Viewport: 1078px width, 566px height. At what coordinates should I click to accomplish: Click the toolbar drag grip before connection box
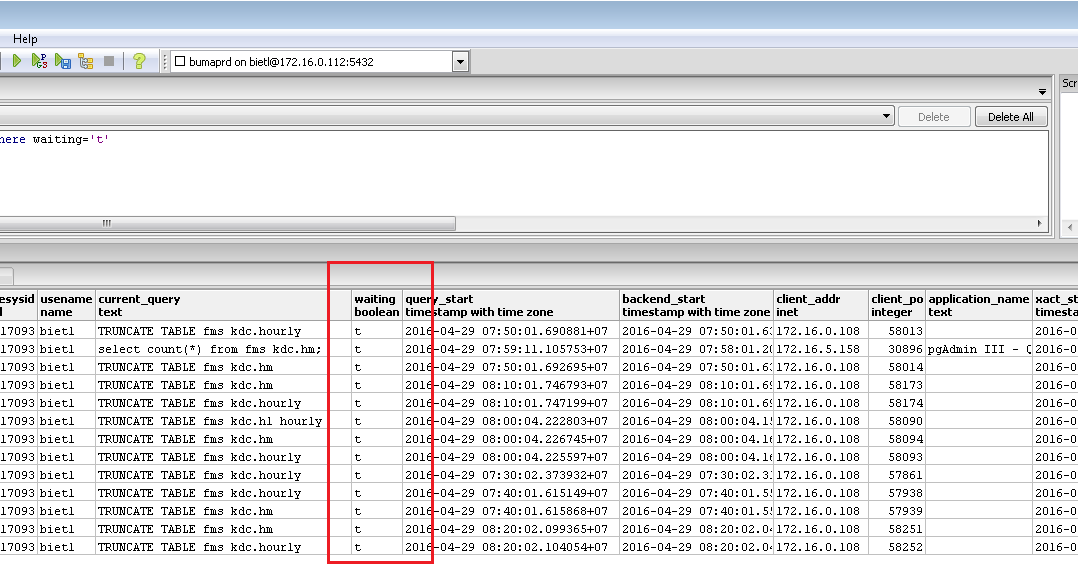point(164,61)
